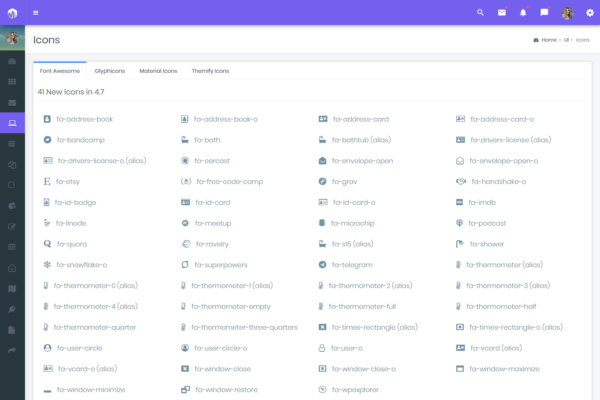Select the fa-eercast label text
The height and width of the screenshot is (400, 600).
[212, 161]
